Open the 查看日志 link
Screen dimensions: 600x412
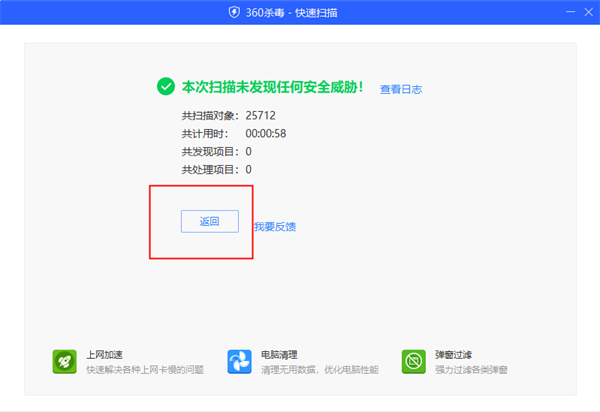pyautogui.click(x=401, y=89)
